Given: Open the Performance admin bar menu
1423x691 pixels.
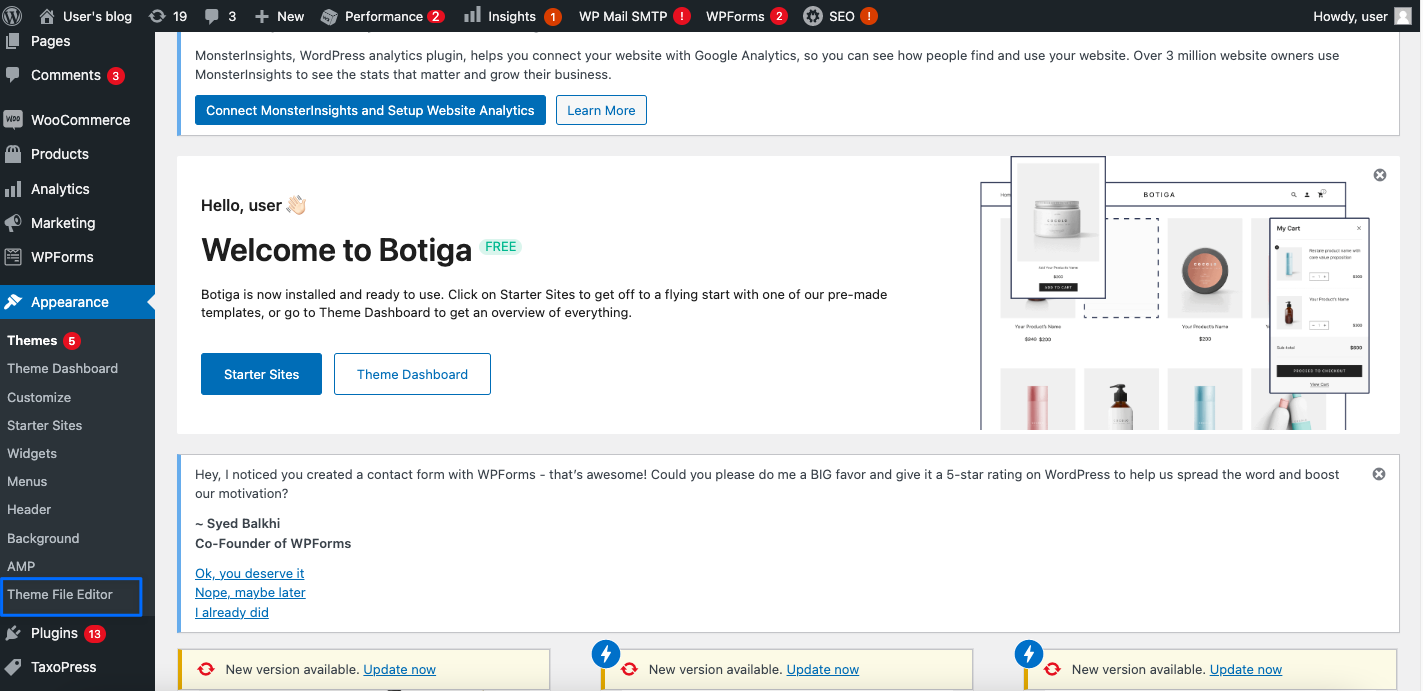Looking at the screenshot, I should 384,16.
